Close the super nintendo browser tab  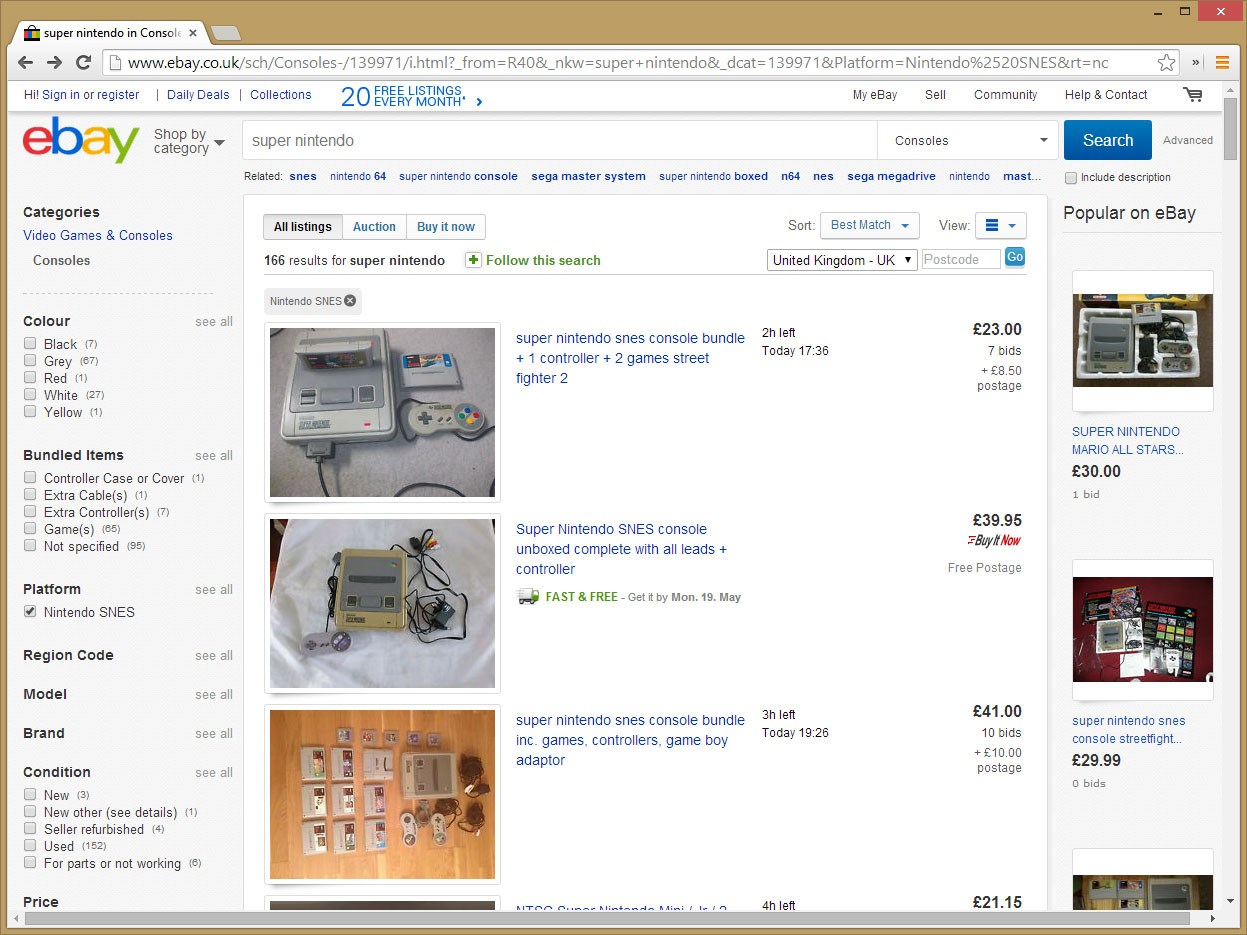(x=193, y=32)
